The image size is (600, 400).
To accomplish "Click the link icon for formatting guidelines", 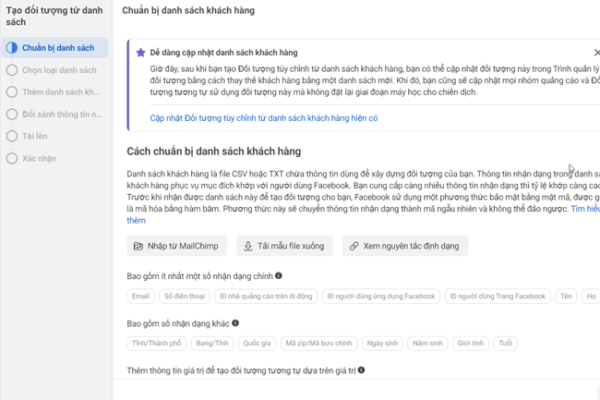I will point(353,245).
